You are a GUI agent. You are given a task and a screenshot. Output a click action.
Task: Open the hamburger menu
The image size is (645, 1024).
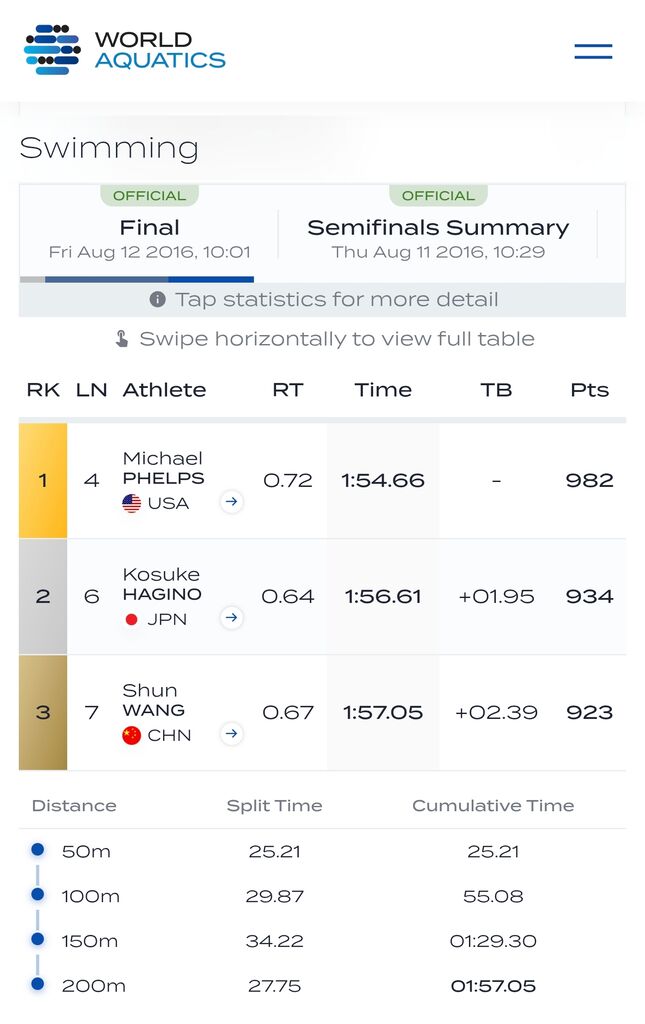[593, 51]
